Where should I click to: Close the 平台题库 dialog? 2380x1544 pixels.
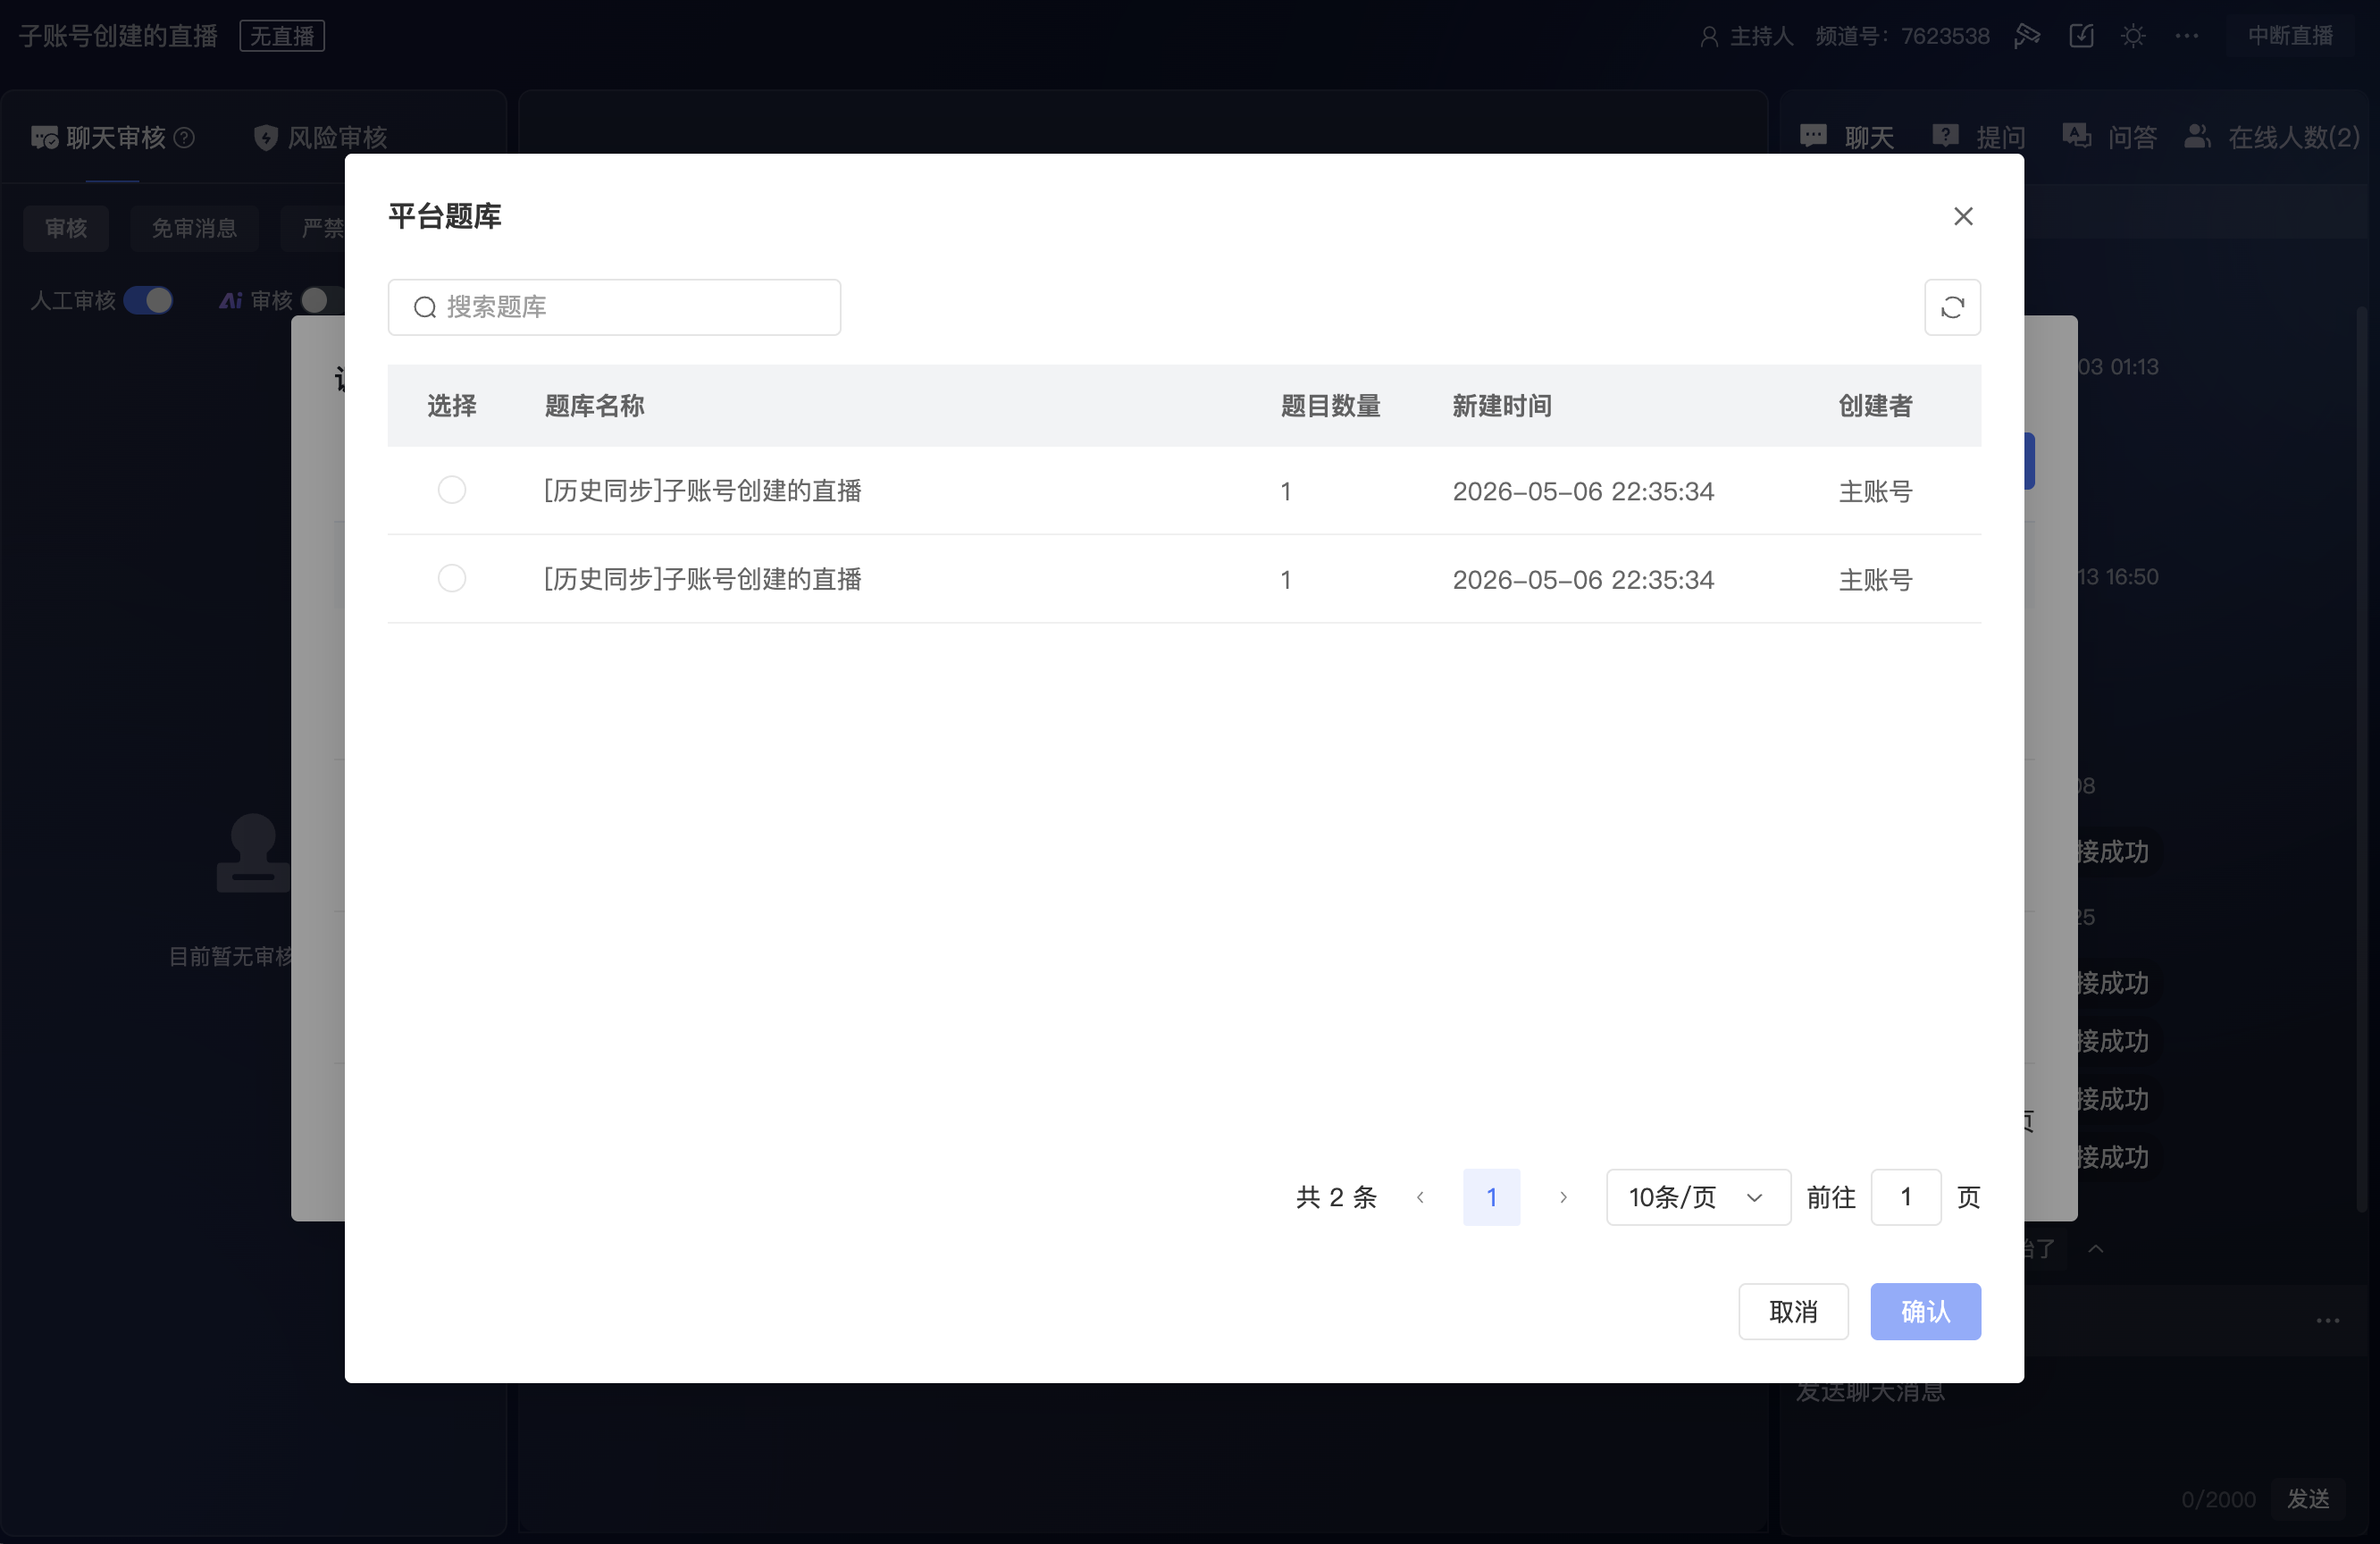pyautogui.click(x=1963, y=216)
